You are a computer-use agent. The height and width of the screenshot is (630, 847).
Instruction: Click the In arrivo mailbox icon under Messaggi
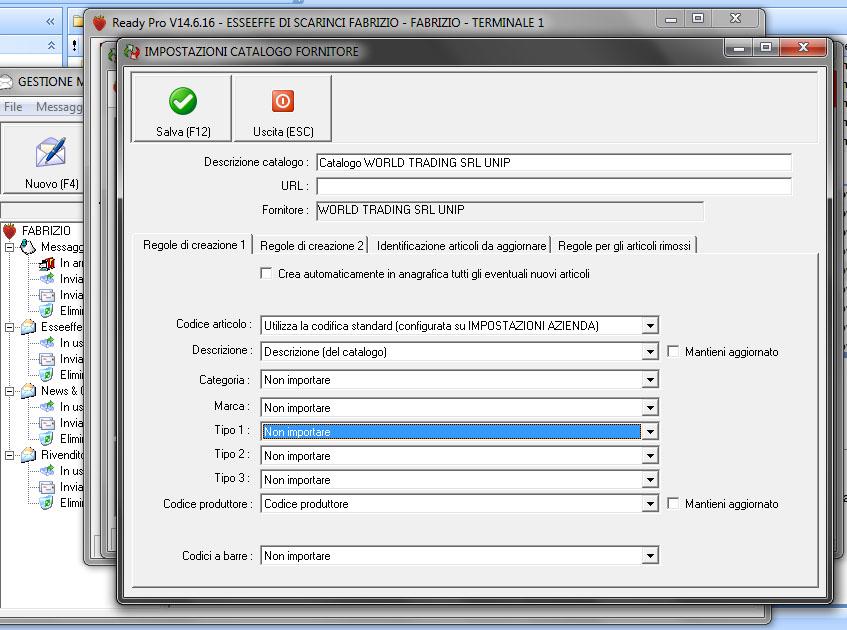[48, 263]
